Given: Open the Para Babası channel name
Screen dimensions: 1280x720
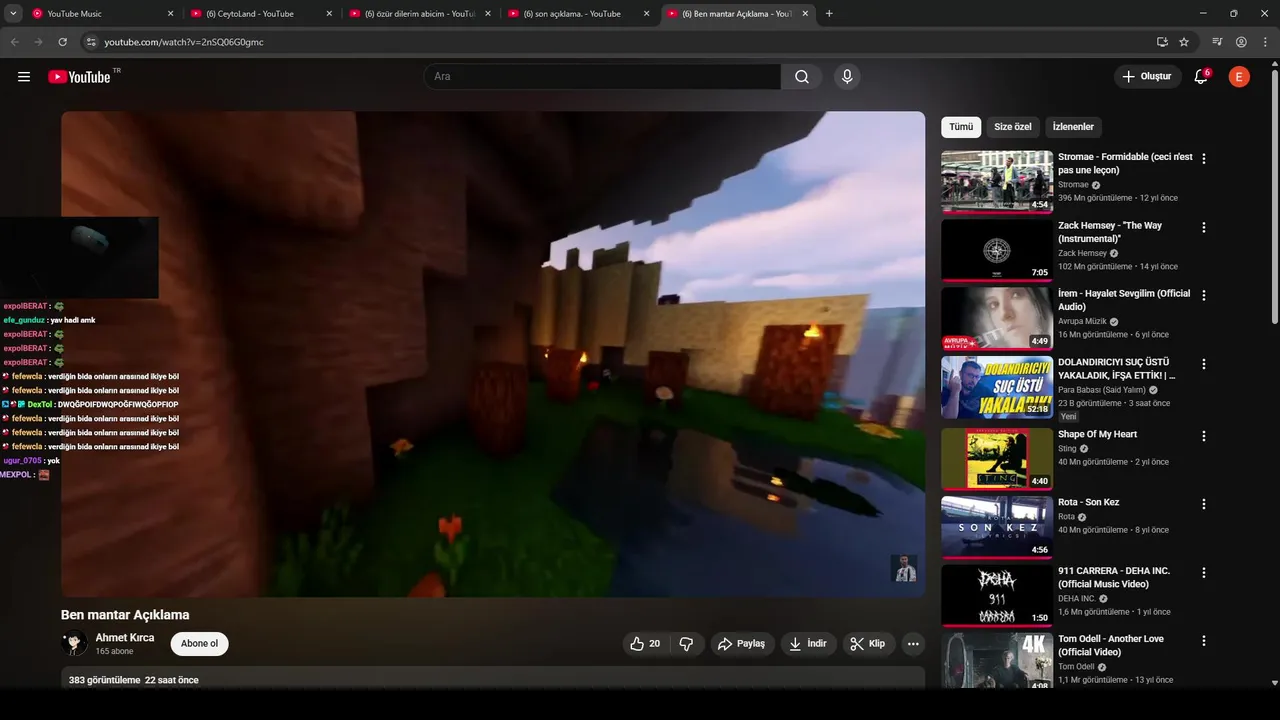Looking at the screenshot, I should pos(1101,390).
